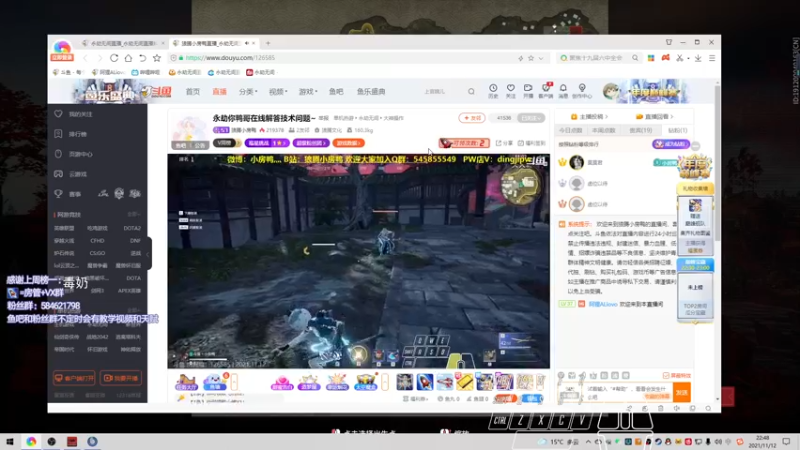Image resolution: width=800 pixels, height=450 pixels.
Task: Open the 直播 nav item
Action: (x=219, y=92)
